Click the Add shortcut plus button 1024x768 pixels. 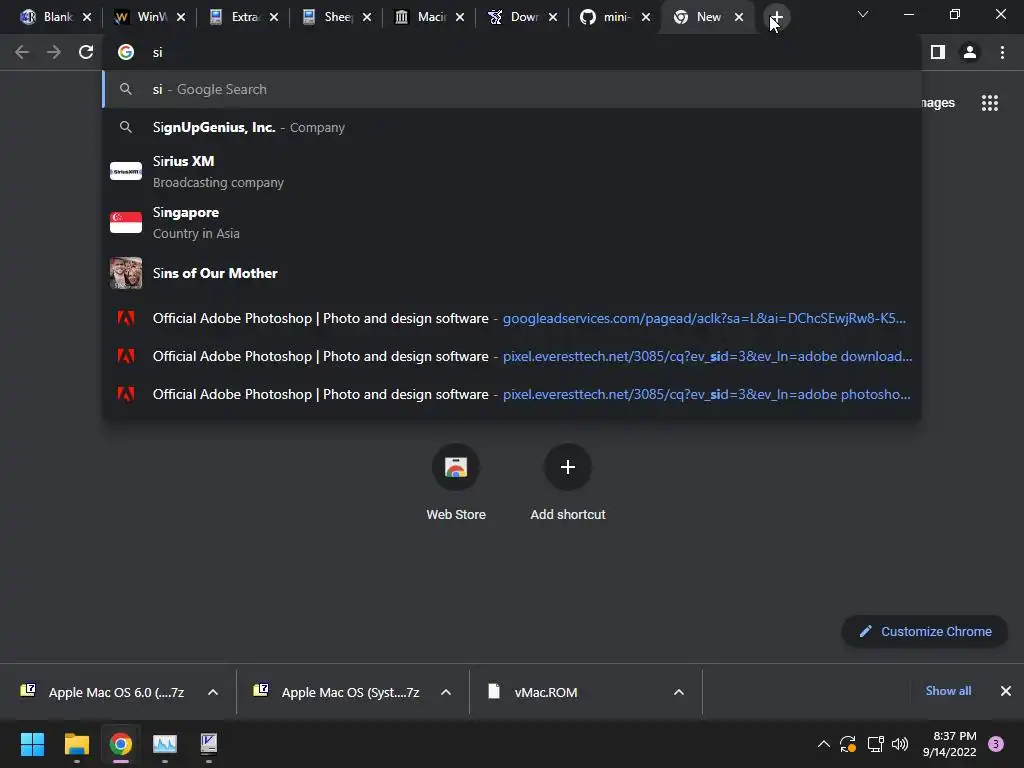click(568, 467)
